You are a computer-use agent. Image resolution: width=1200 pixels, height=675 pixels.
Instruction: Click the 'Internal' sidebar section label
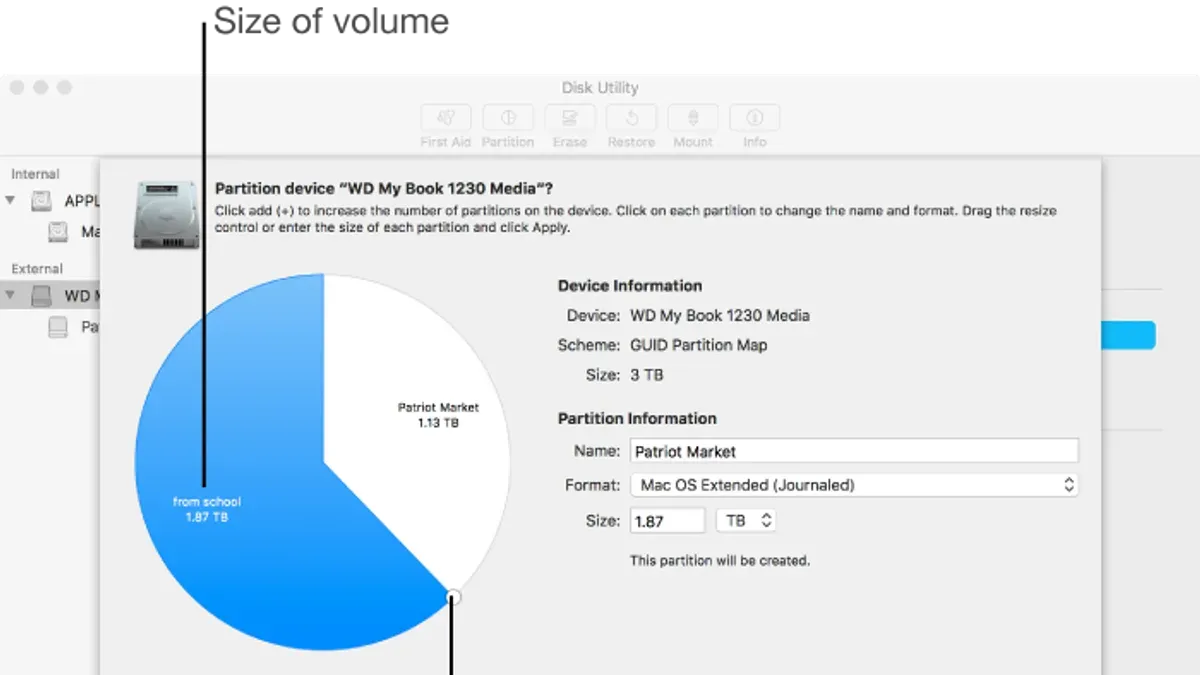click(x=35, y=174)
